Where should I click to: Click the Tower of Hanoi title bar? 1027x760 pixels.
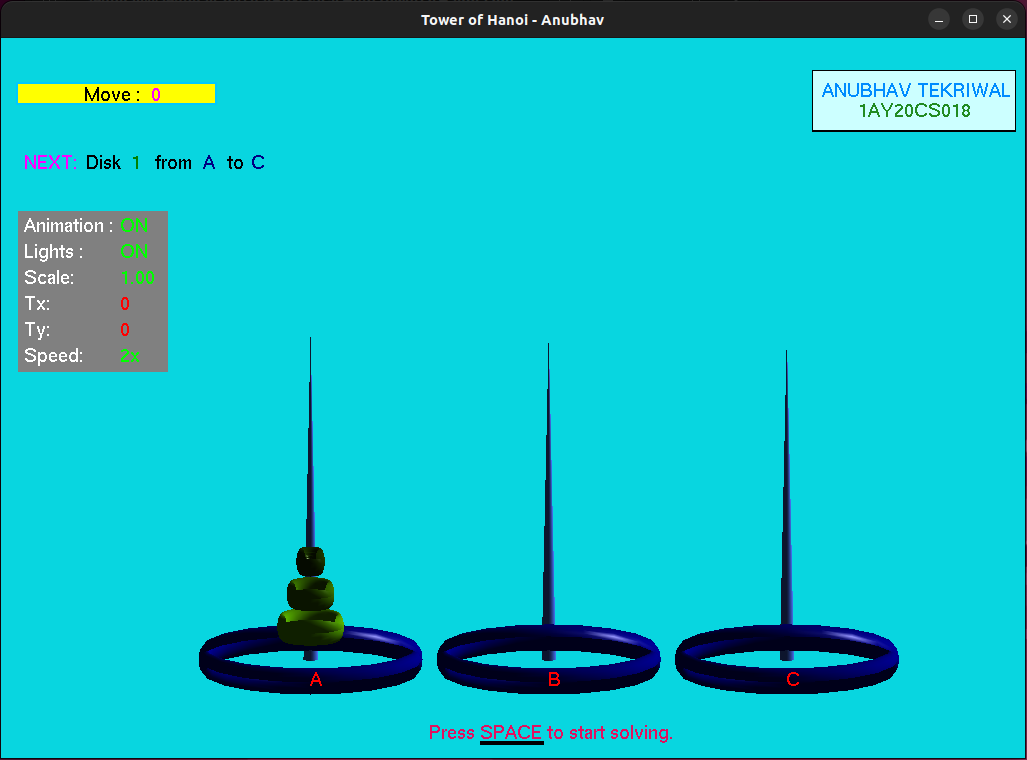coord(512,19)
